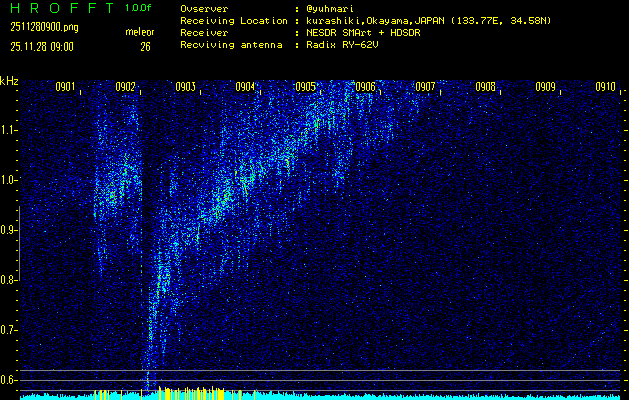629x400 pixels.
Task: Click the 0.9 kHz frequency label
Action: [x=9, y=230]
